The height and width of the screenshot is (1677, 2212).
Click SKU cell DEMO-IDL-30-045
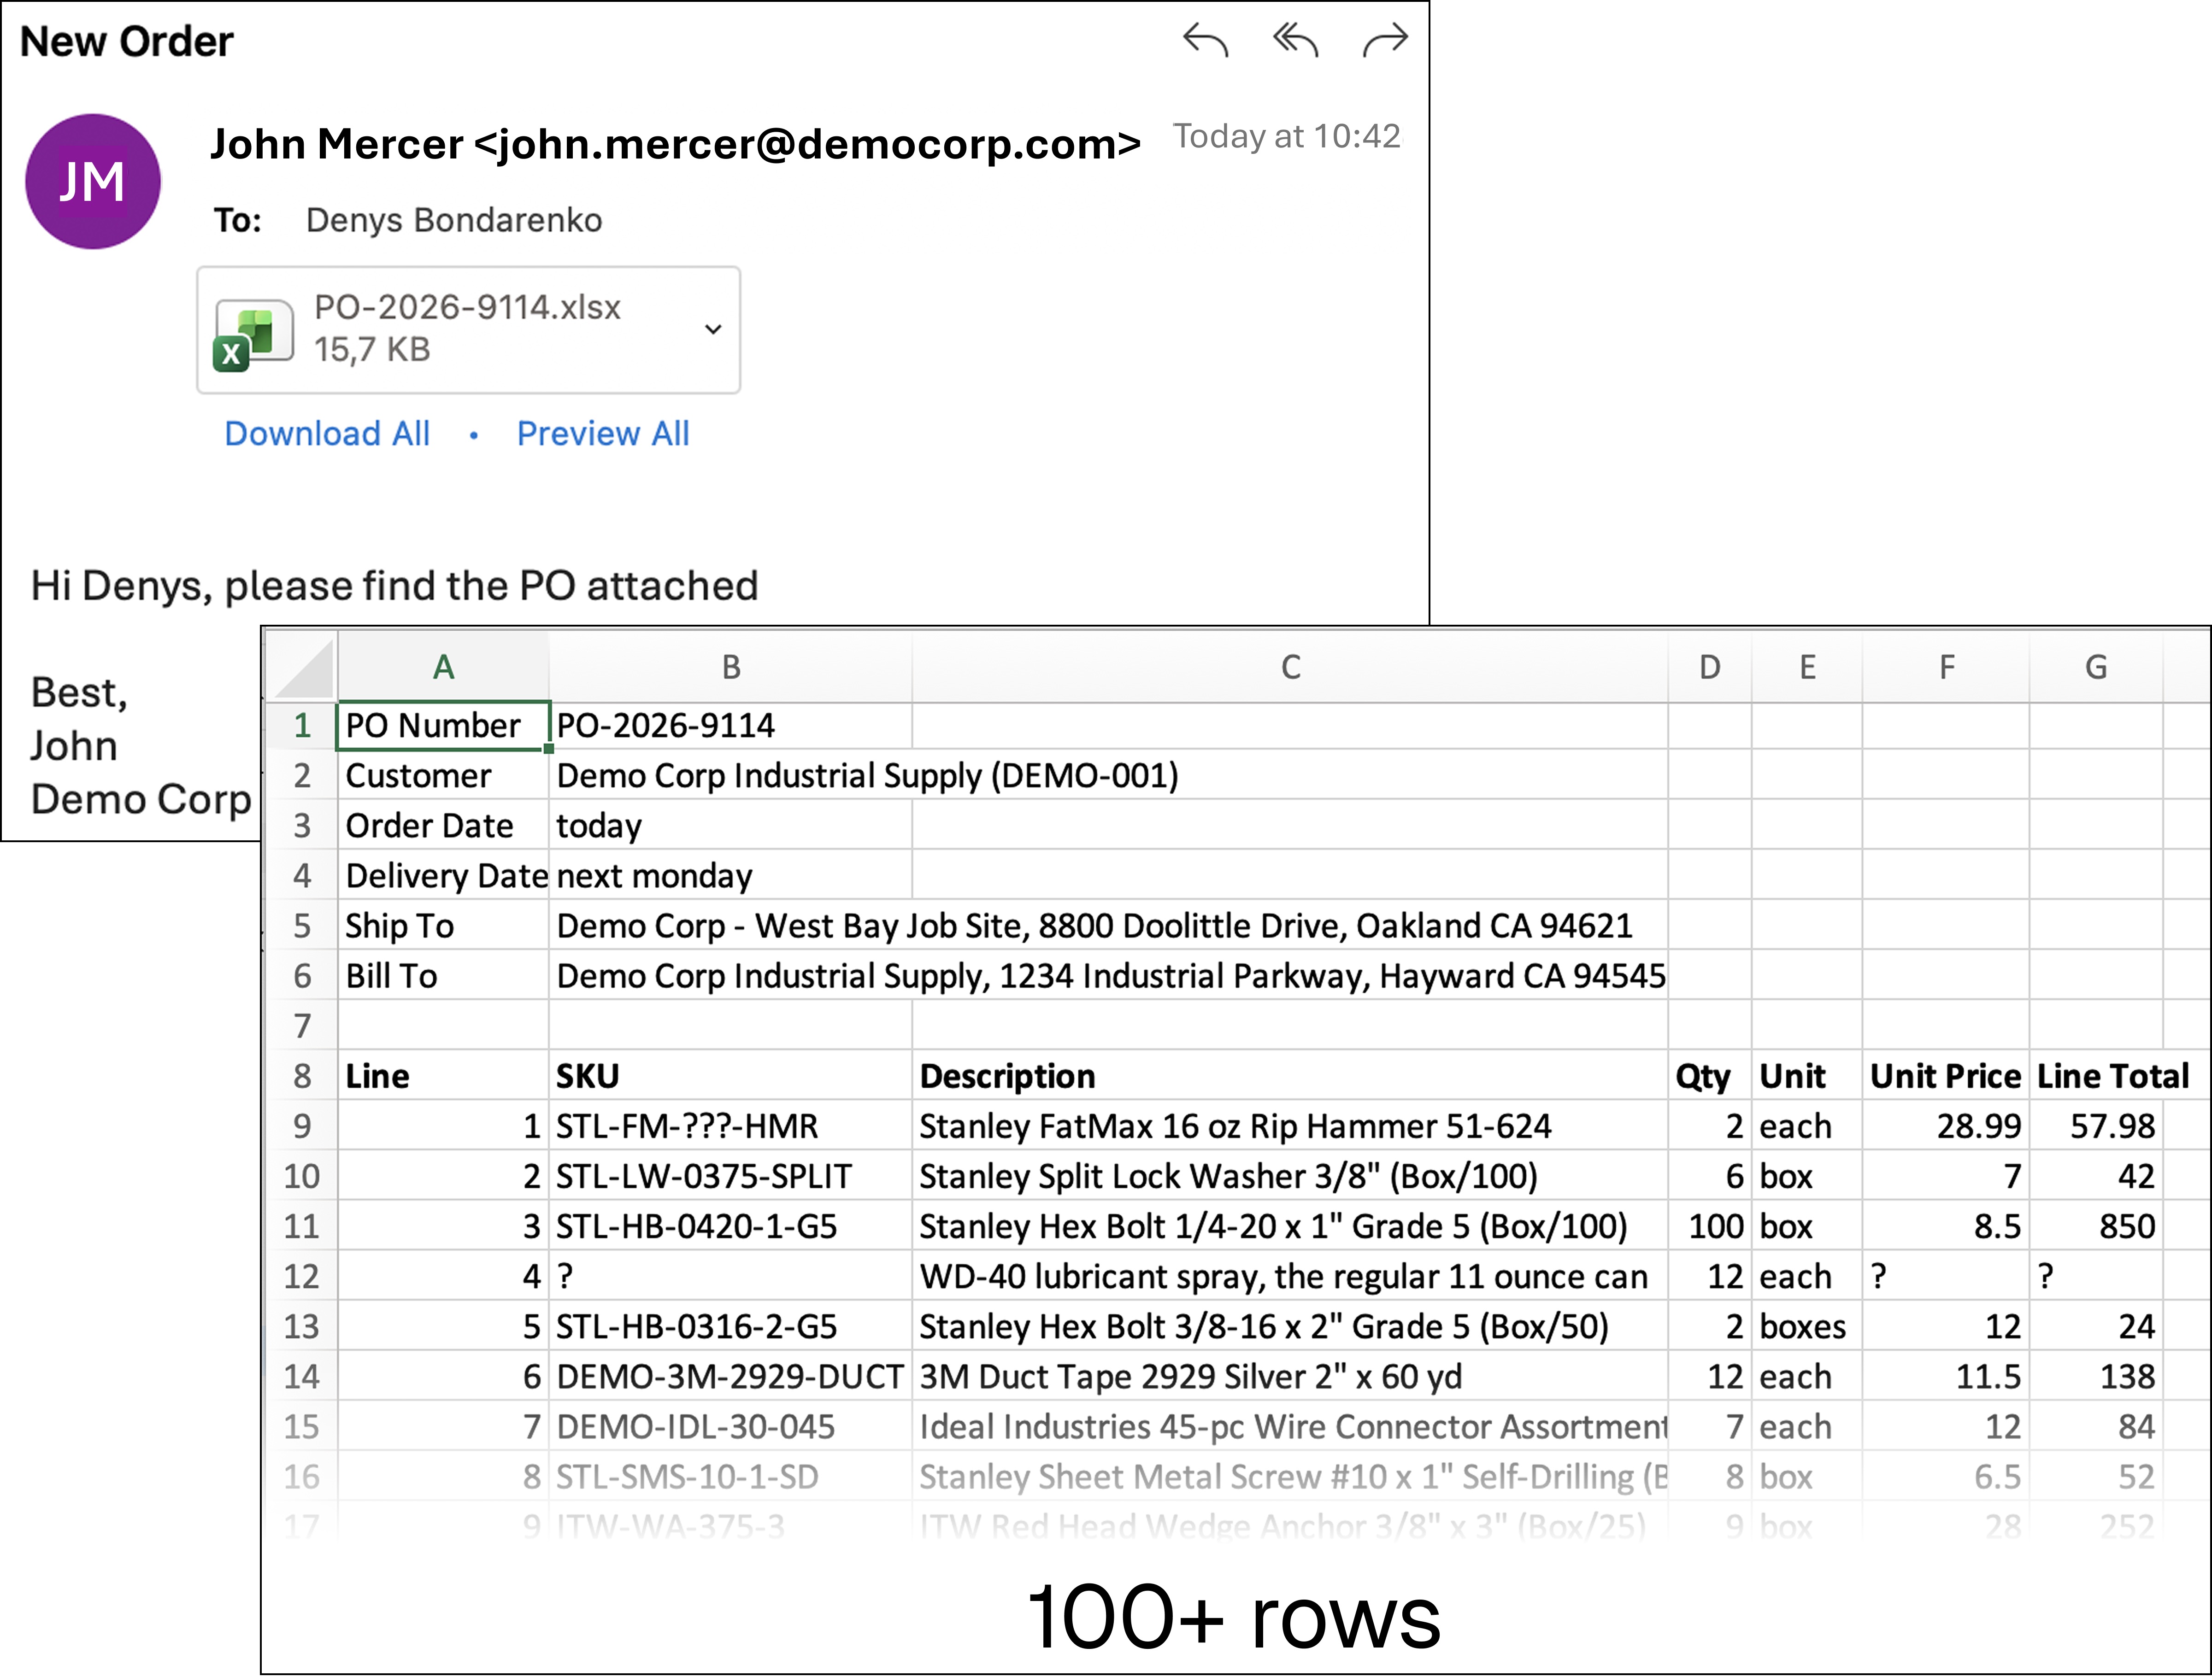pos(731,1426)
